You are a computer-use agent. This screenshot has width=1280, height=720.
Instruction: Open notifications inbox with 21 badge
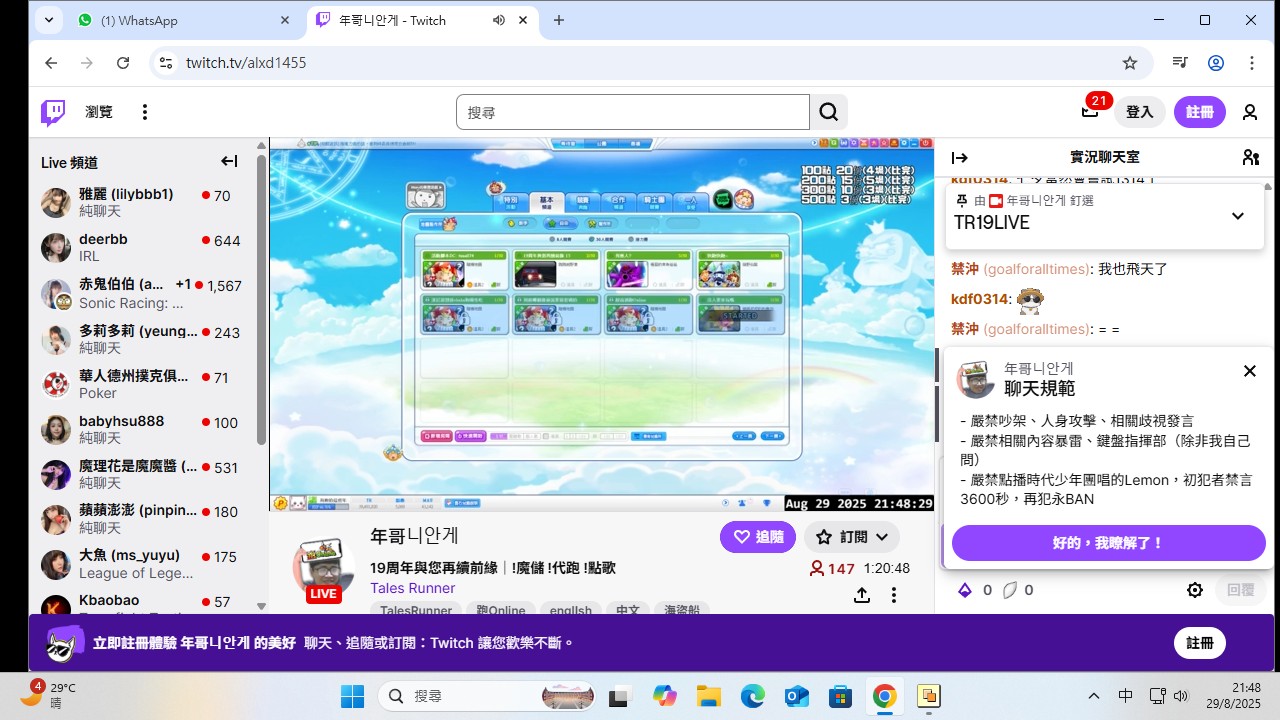tap(1090, 112)
